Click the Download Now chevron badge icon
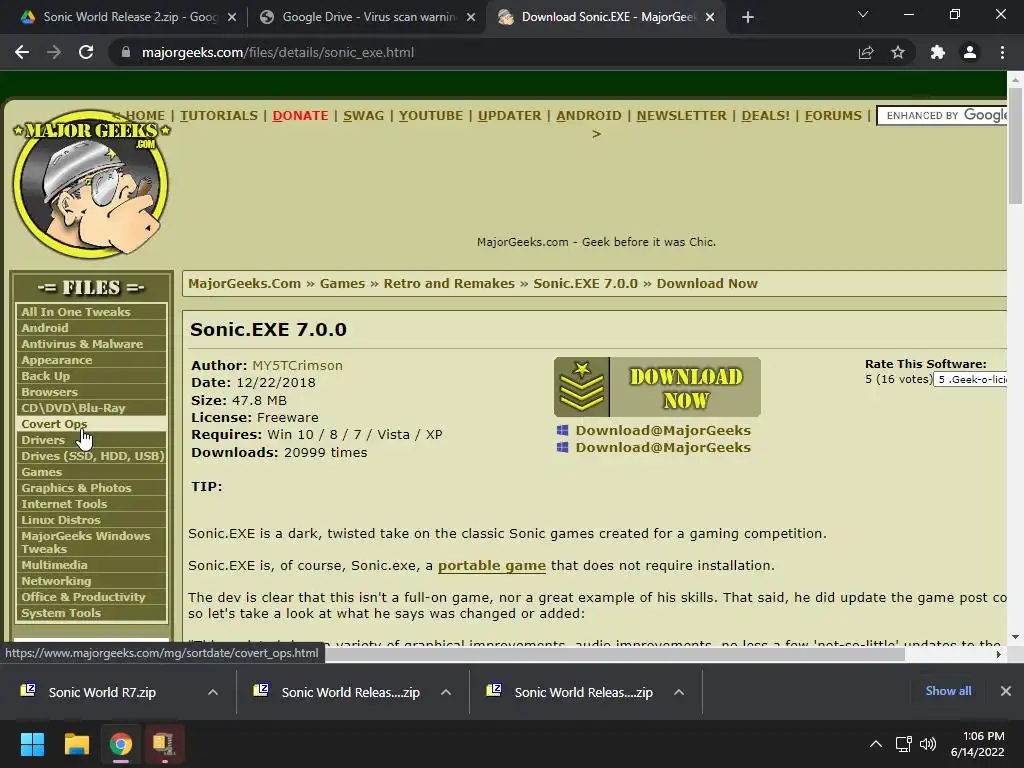The width and height of the screenshot is (1024, 768). [582, 387]
